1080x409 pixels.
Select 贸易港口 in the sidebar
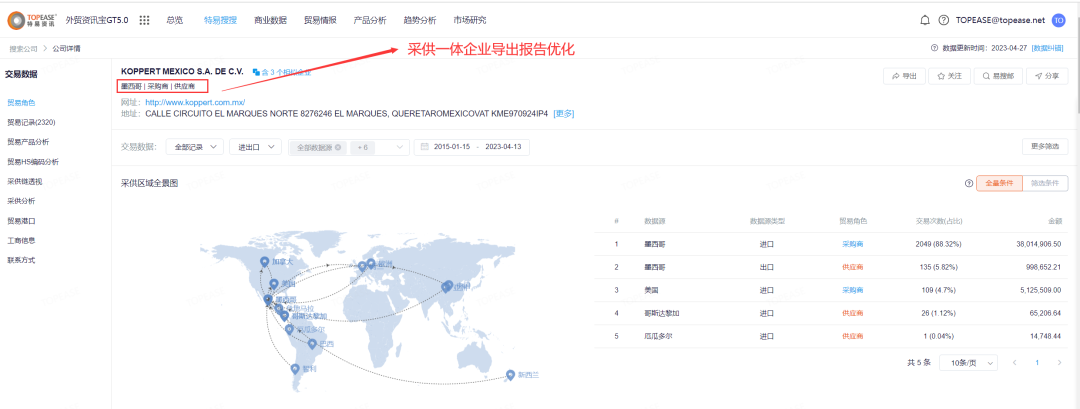(x=21, y=221)
